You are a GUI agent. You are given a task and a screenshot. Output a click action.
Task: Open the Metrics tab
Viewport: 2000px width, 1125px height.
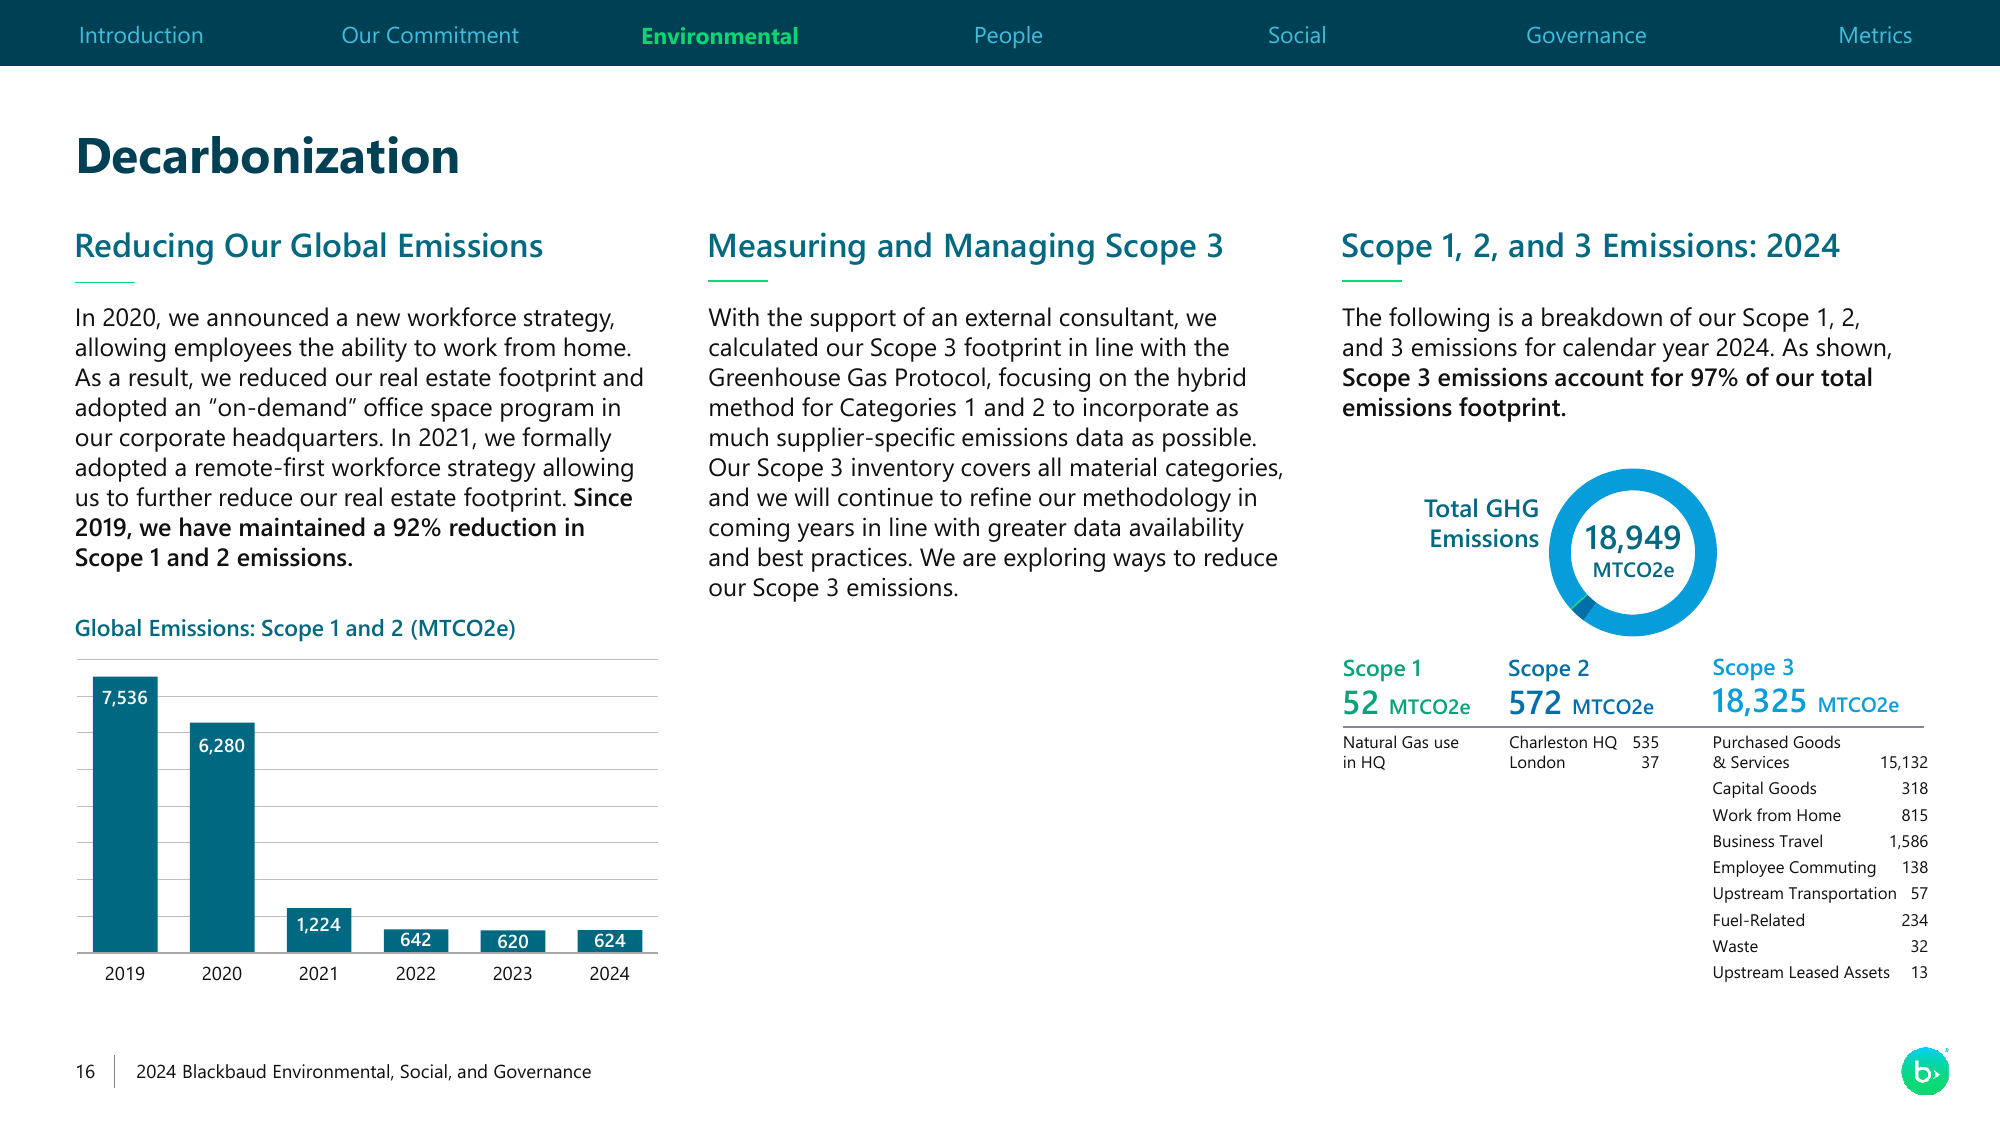click(x=1875, y=35)
